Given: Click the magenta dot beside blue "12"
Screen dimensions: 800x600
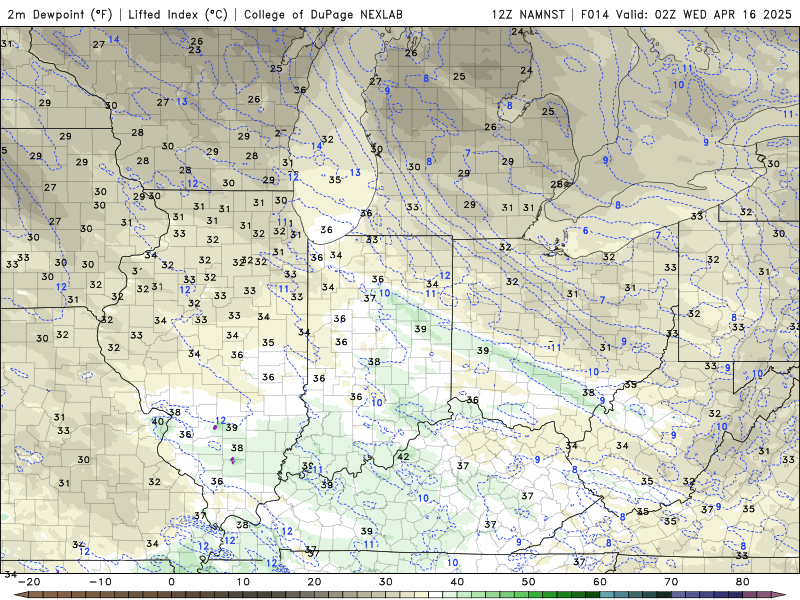Looking at the screenshot, I should pyautogui.click(x=215, y=428).
